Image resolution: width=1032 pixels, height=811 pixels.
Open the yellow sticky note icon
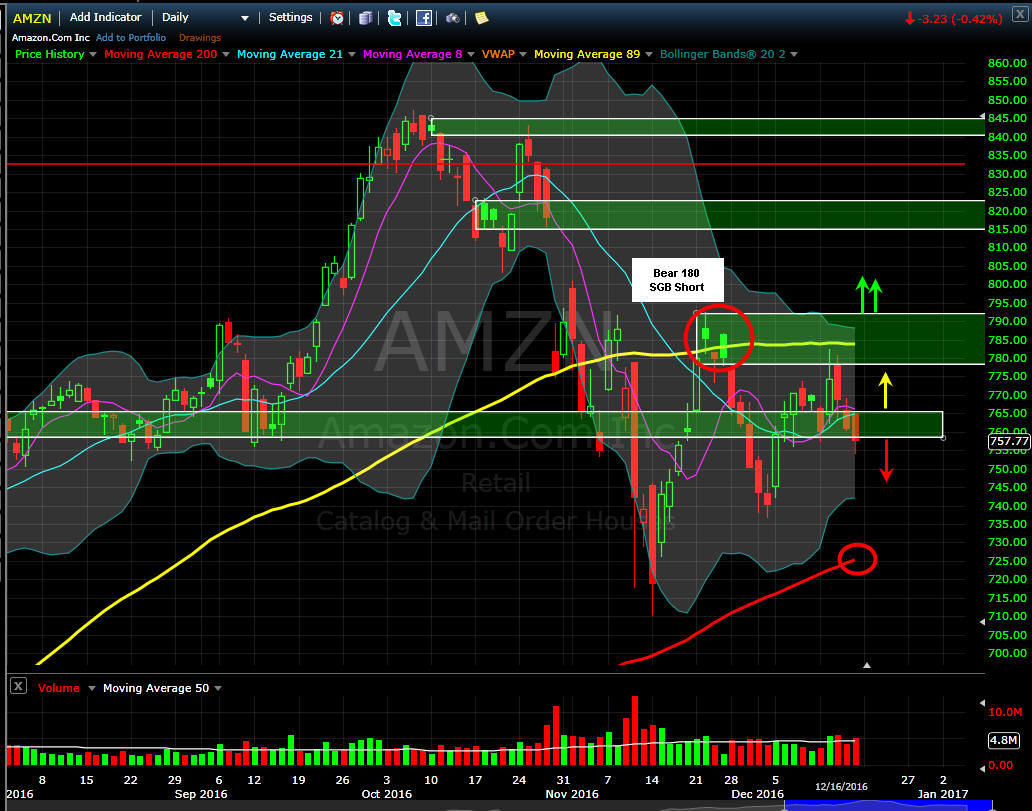(x=481, y=18)
